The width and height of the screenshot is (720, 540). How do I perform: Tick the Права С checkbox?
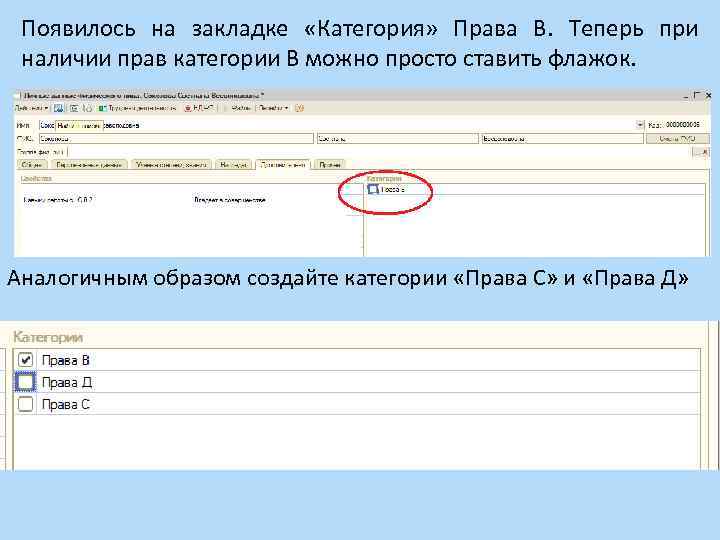click(25, 404)
